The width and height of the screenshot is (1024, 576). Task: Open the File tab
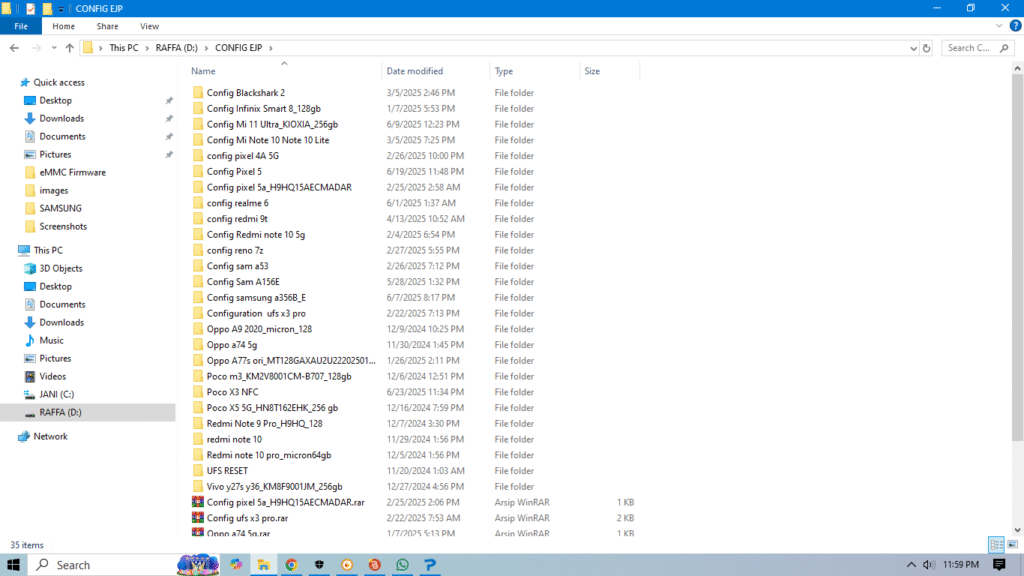tap(21, 26)
